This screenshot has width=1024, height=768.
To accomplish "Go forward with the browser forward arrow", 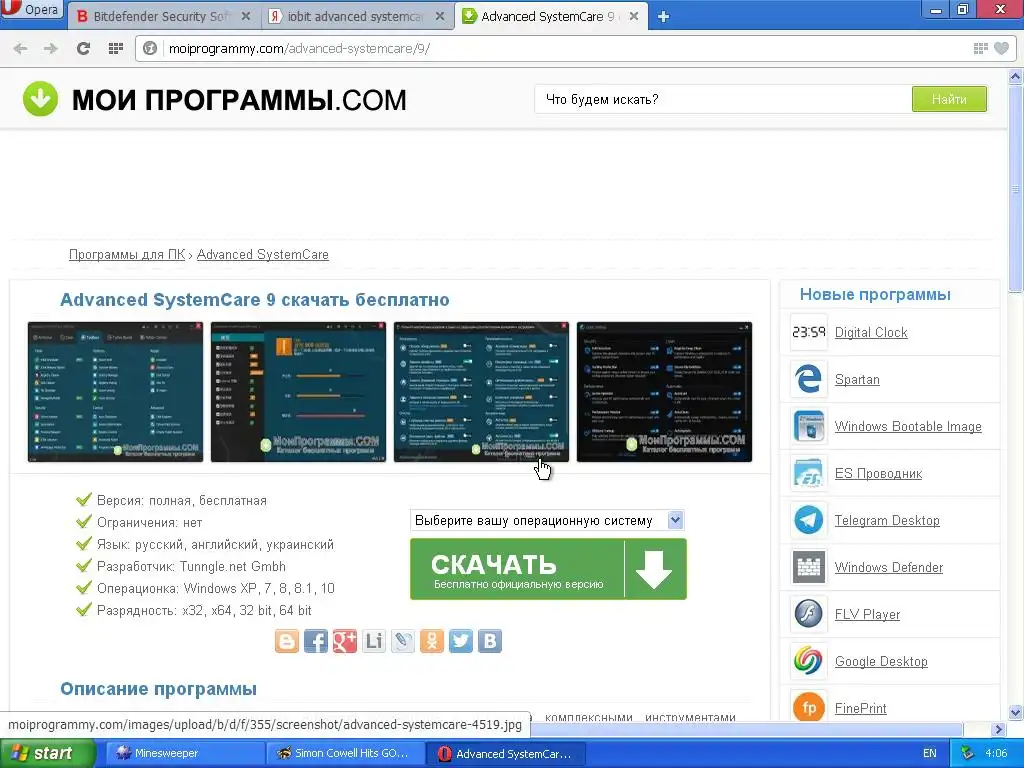I will click(x=51, y=48).
